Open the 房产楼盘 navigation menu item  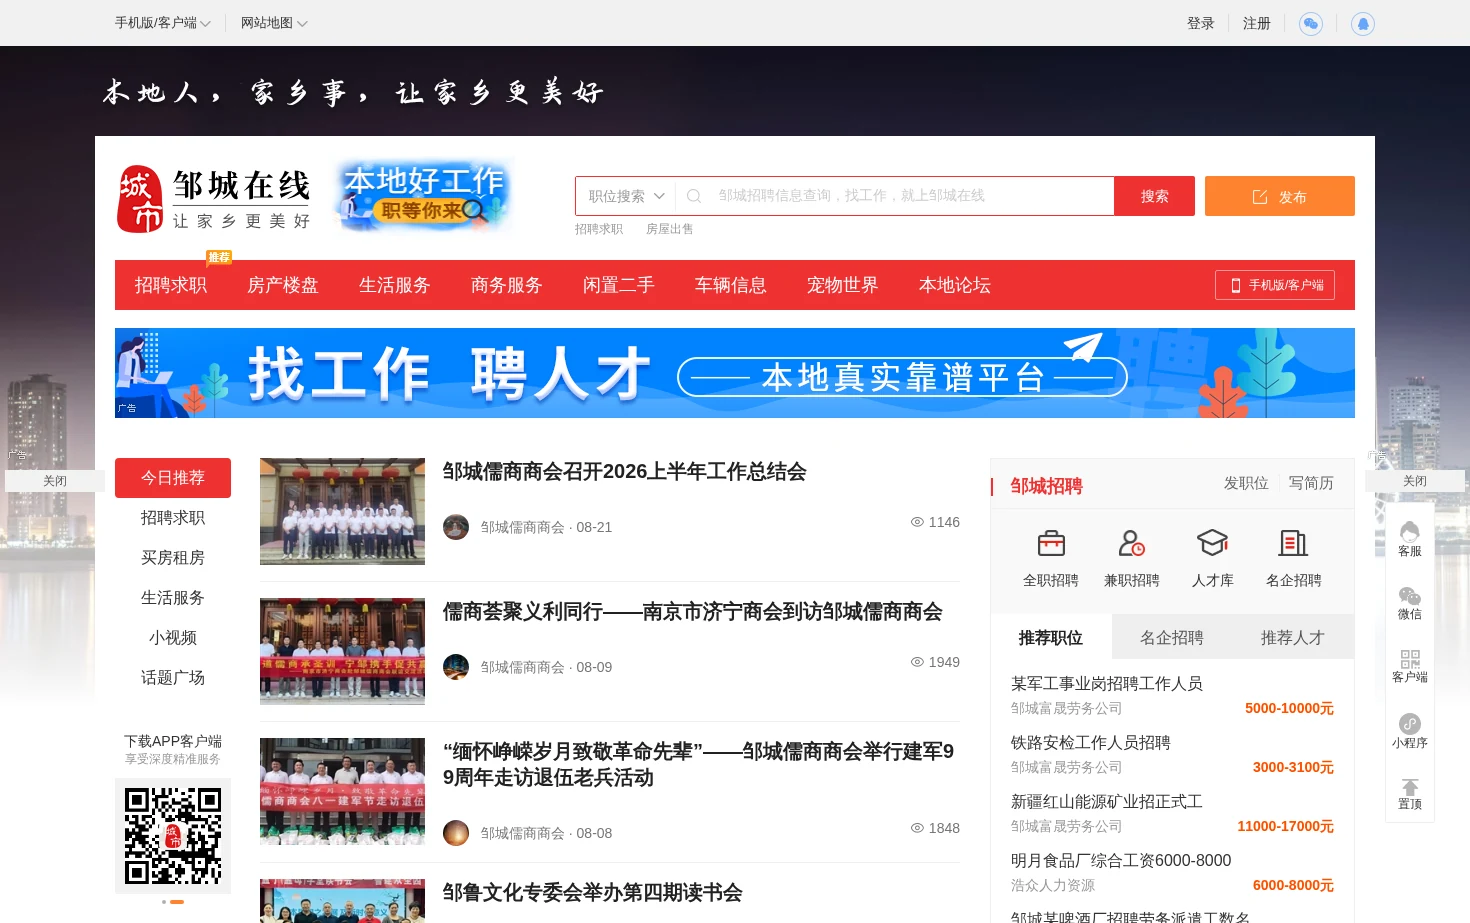click(283, 285)
